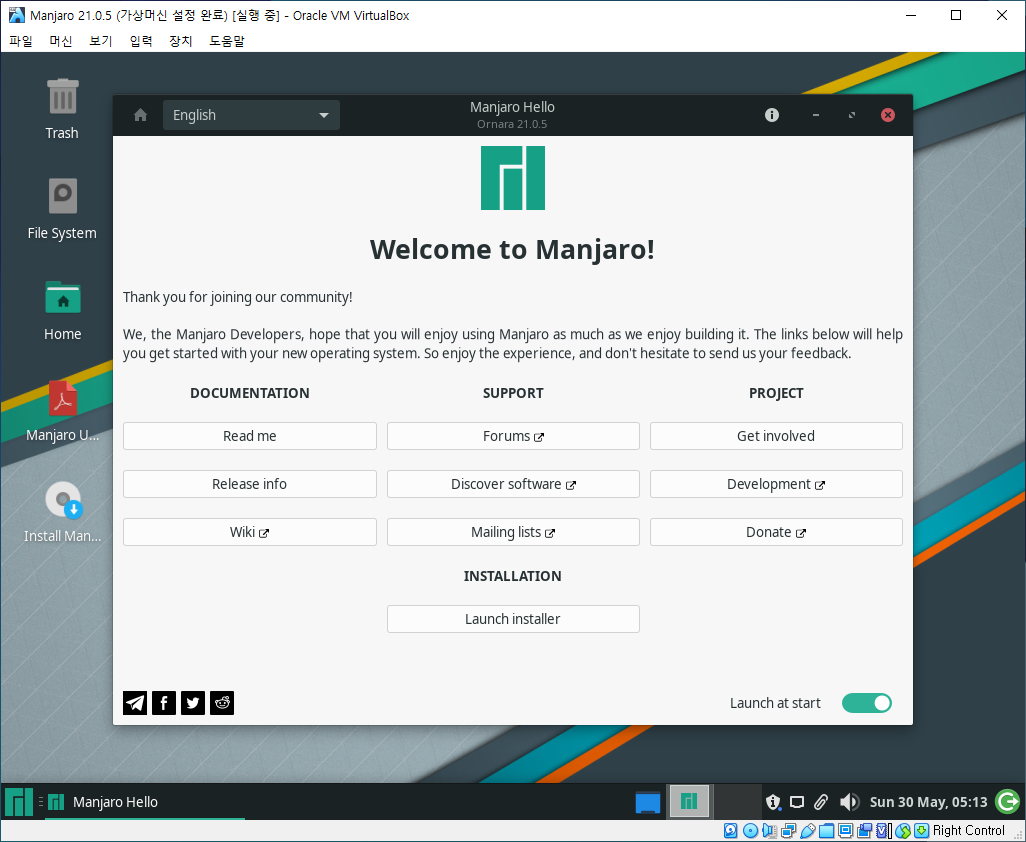This screenshot has height=842, width=1026.
Task: Click the green logout icon in panel
Action: (1007, 801)
